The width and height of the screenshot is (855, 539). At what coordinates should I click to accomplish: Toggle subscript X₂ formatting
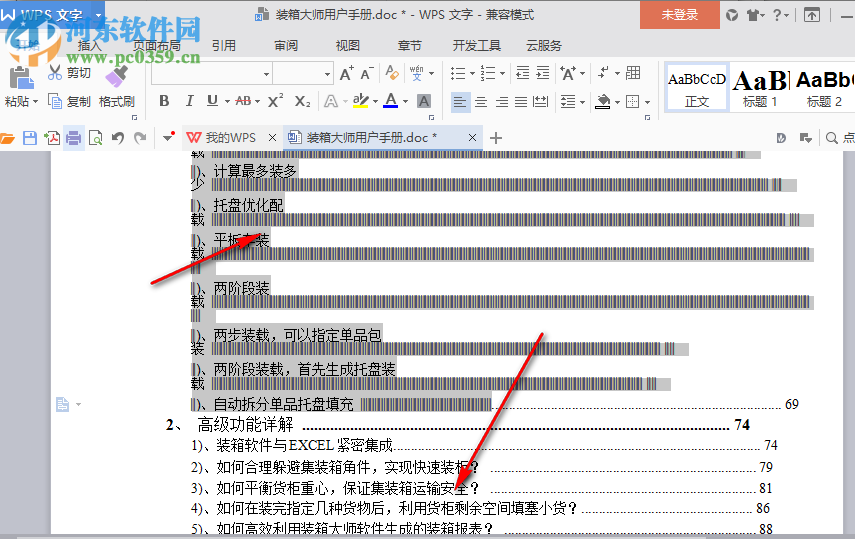pyautogui.click(x=302, y=101)
